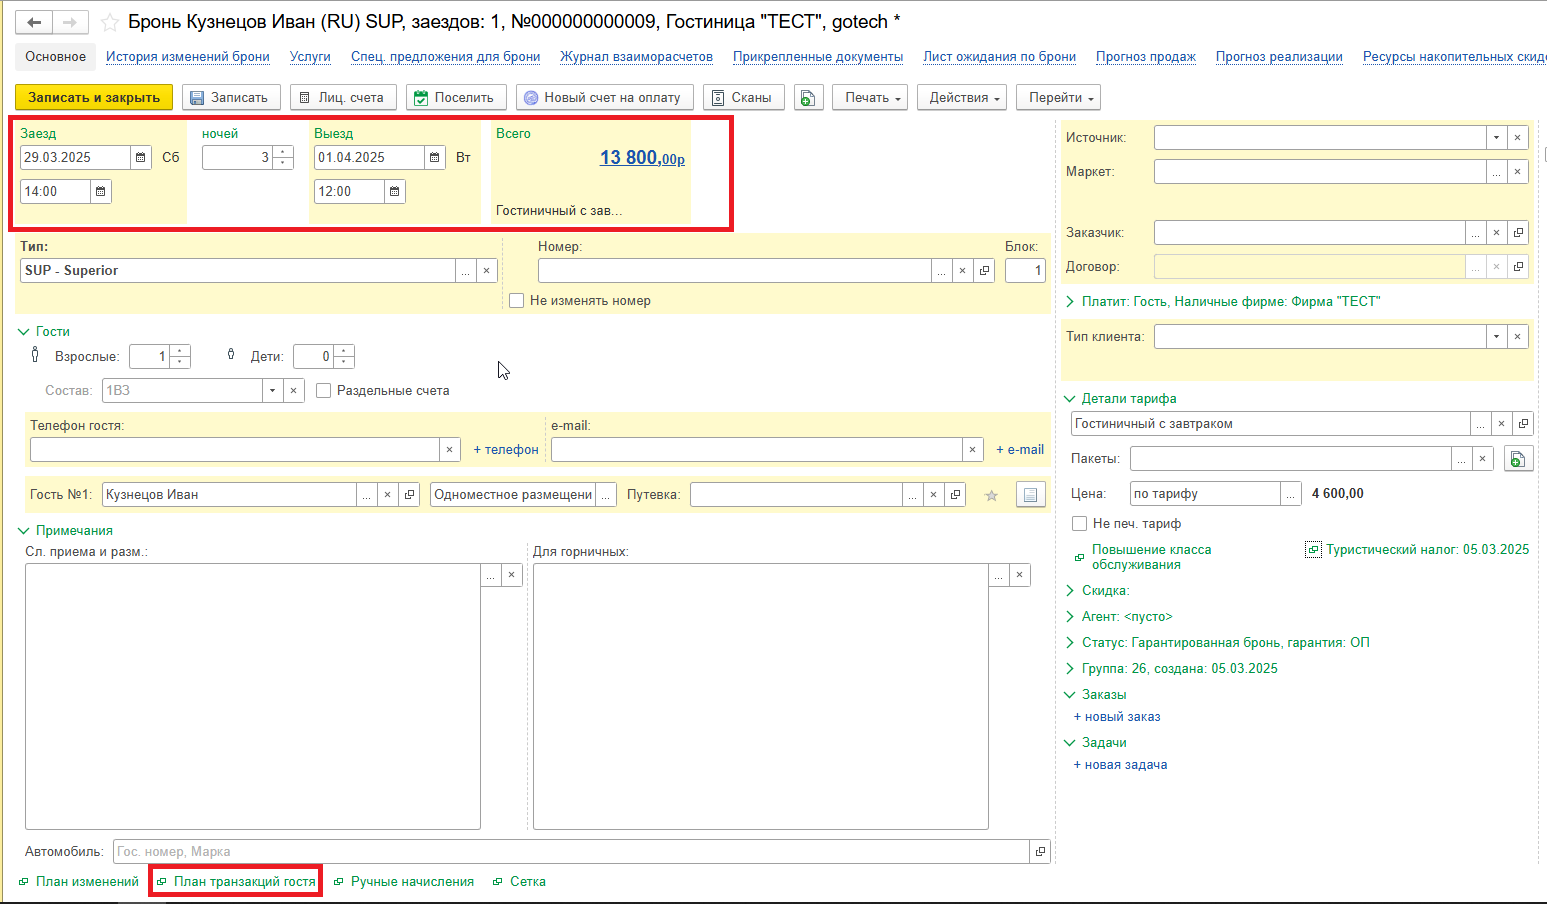Collapse the Детали тарифа section

tap(1070, 398)
